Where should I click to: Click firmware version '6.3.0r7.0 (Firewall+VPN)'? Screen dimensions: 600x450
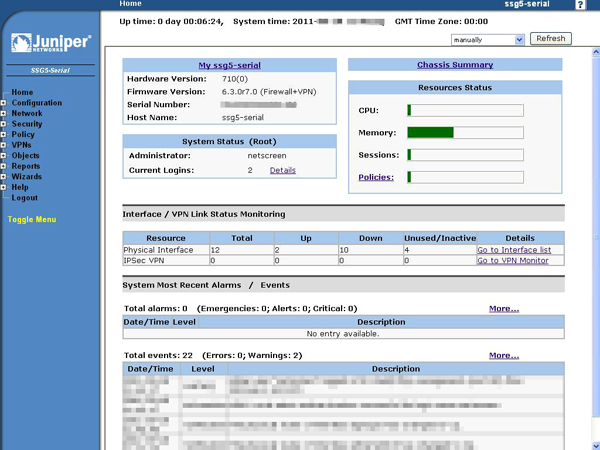(x=269, y=92)
